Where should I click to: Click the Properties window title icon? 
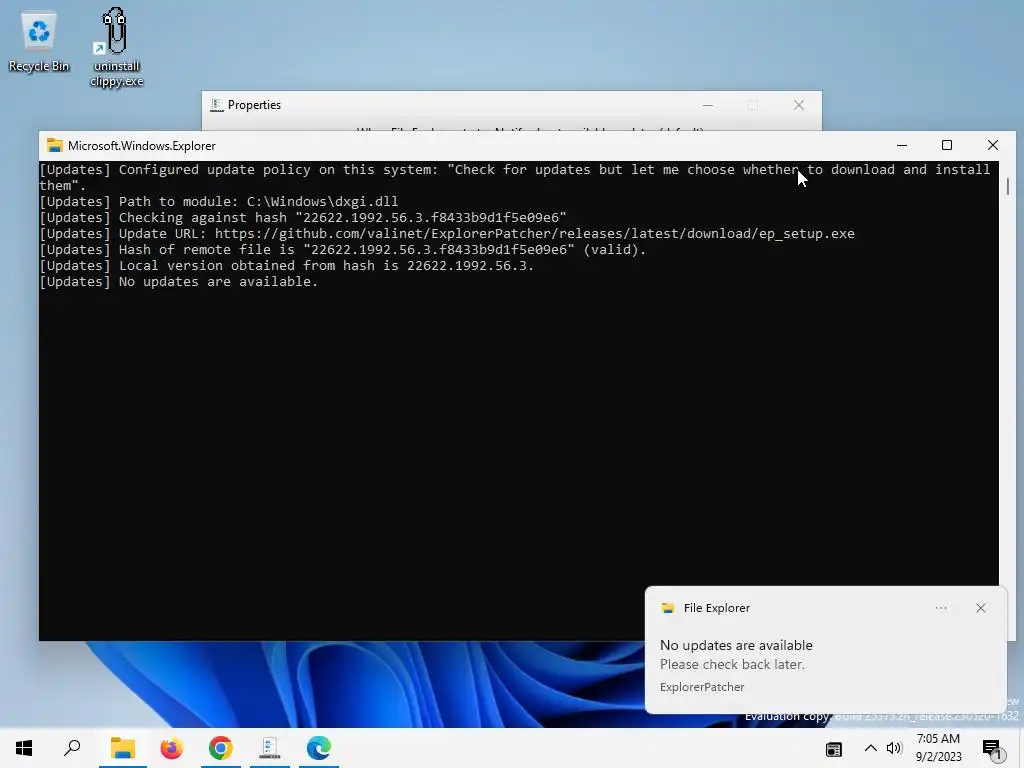[217, 105]
